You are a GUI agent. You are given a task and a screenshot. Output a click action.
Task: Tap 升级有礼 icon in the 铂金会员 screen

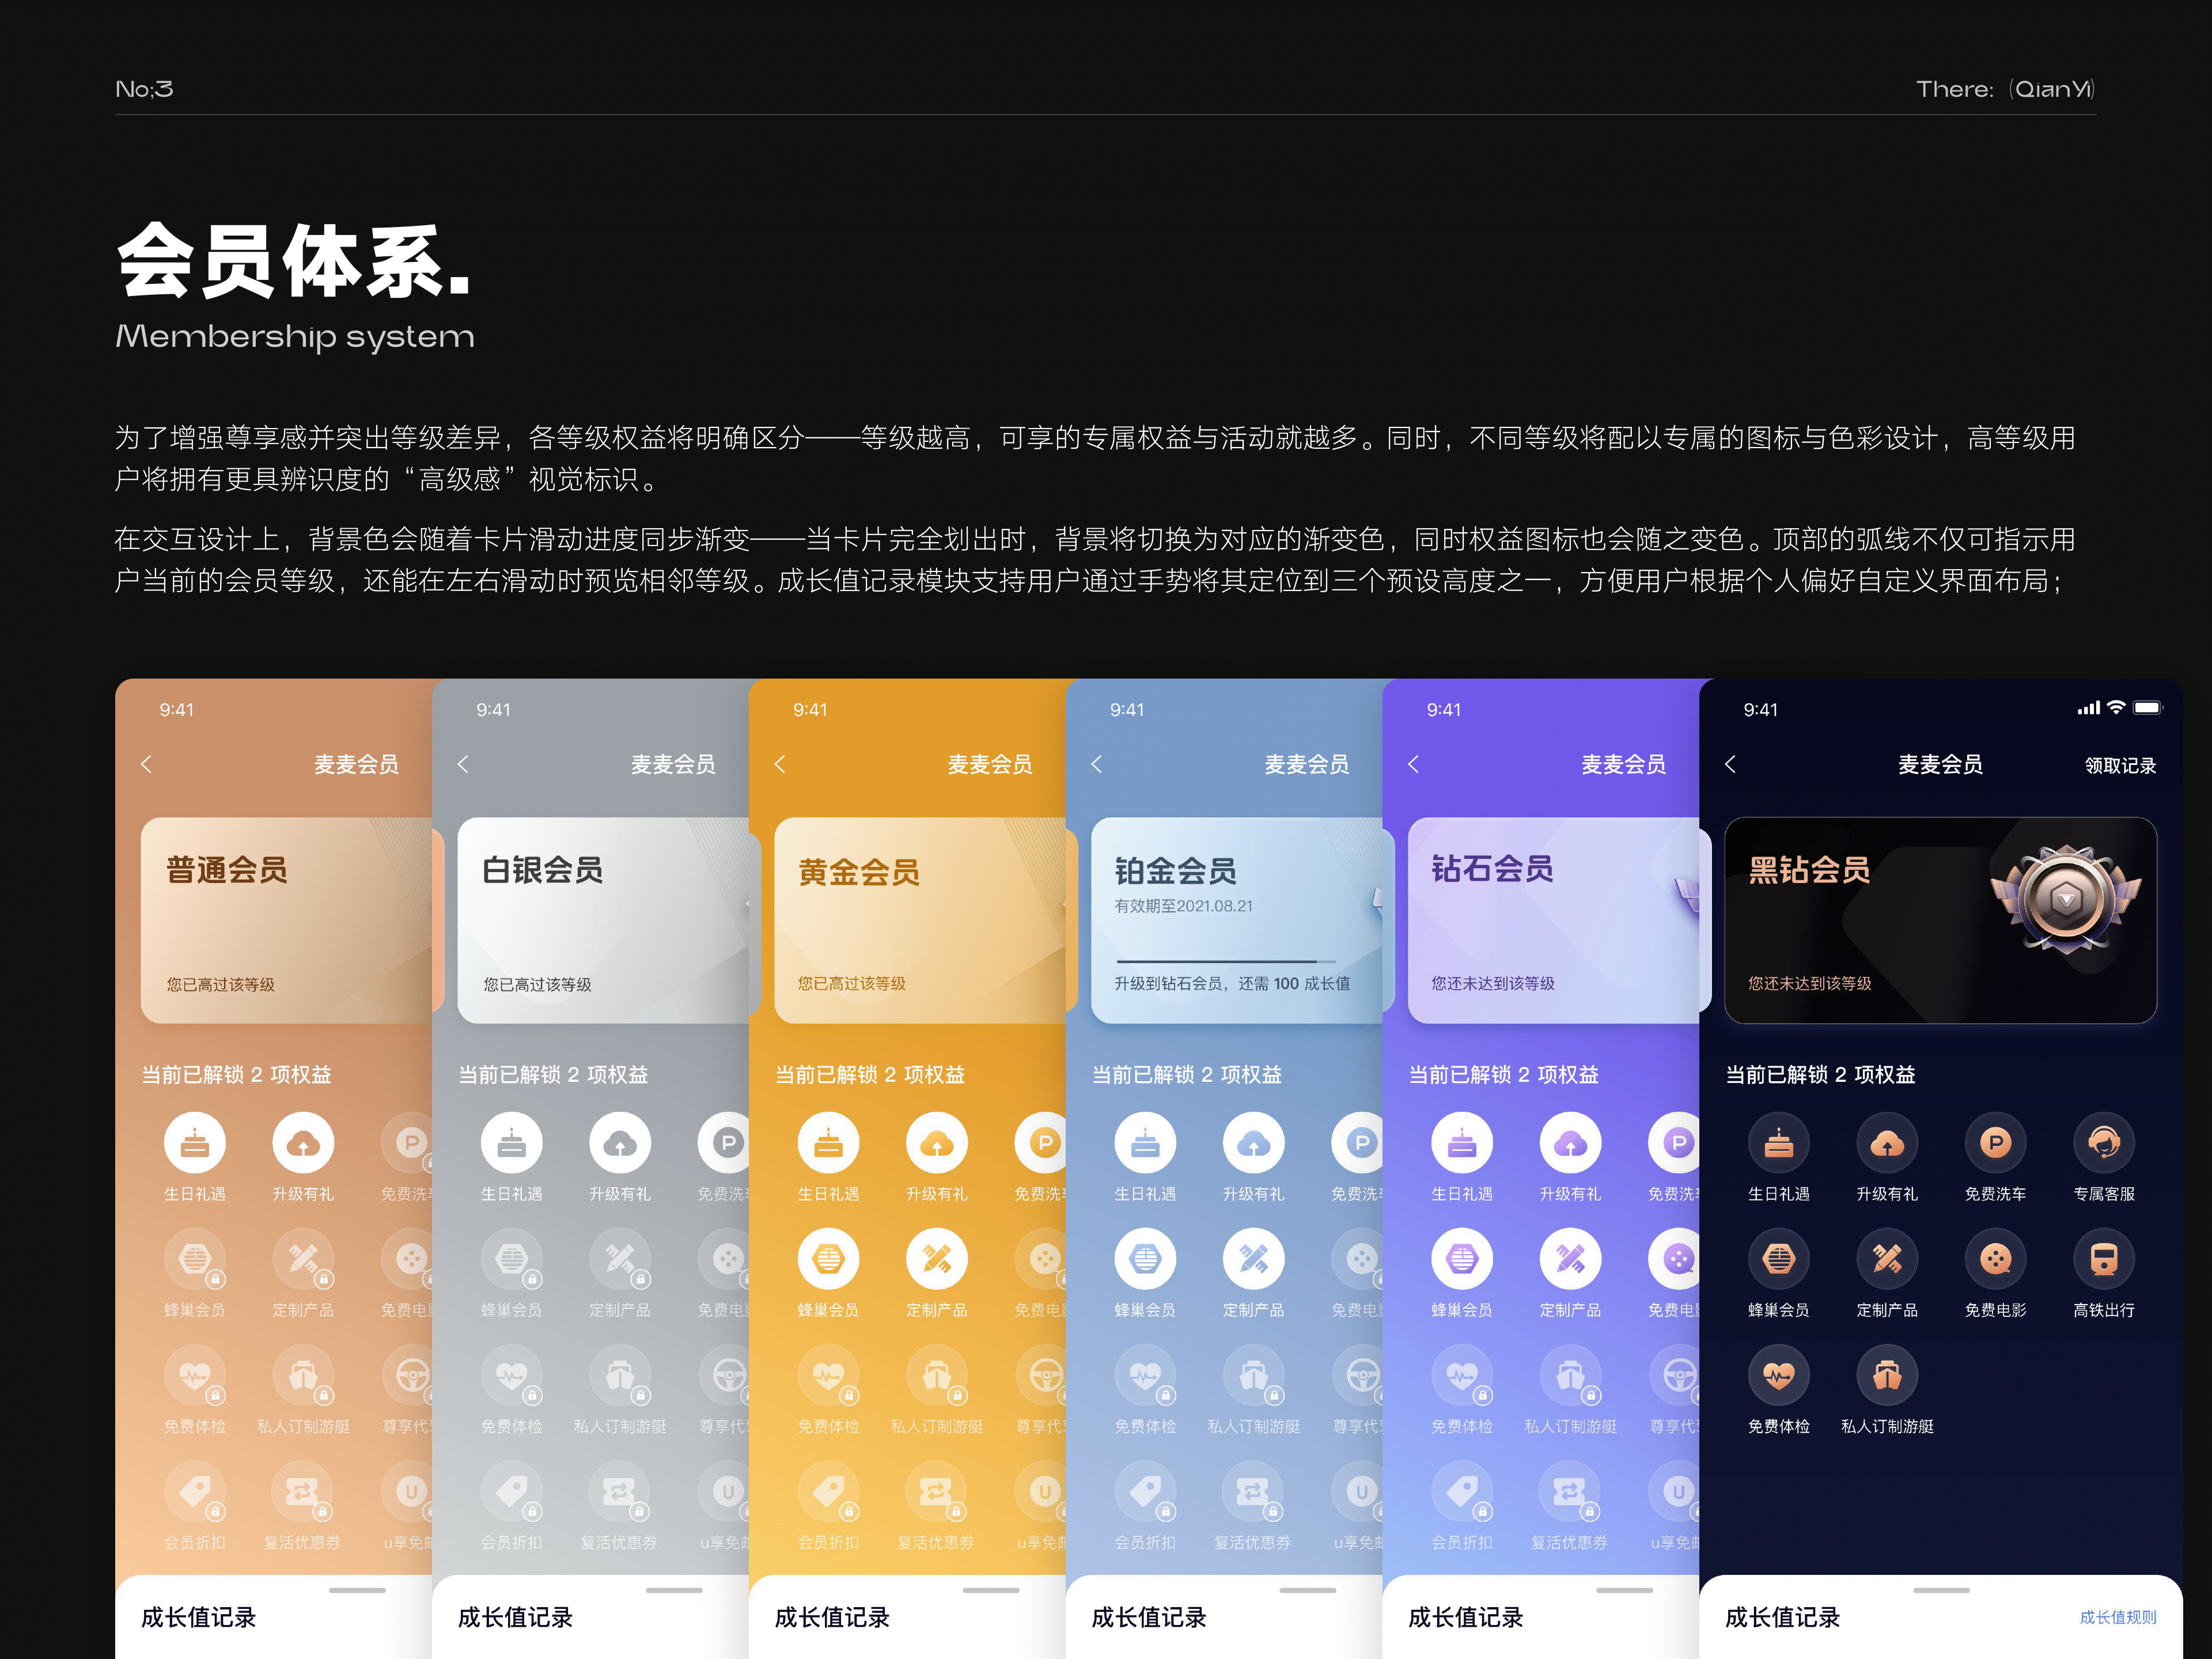pos(1254,1143)
